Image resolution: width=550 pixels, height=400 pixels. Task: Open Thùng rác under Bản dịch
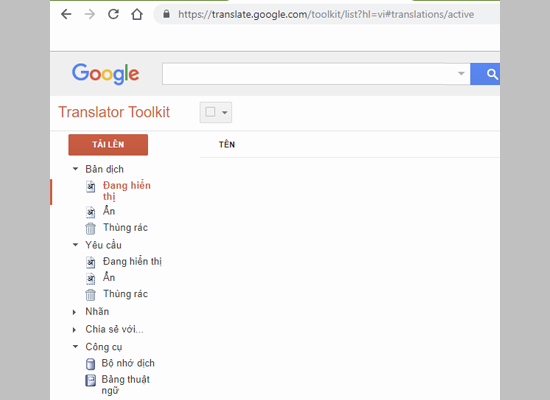click(x=125, y=228)
